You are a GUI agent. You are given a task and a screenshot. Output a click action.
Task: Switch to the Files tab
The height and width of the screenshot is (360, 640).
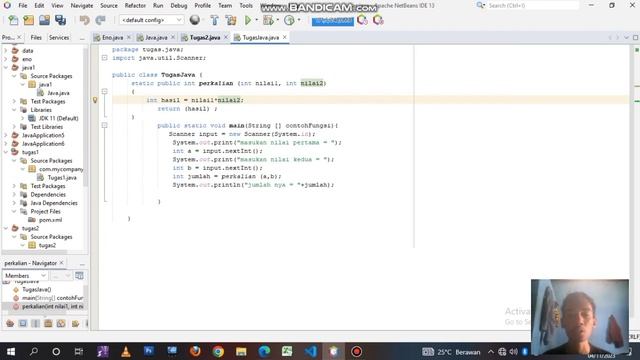point(36,38)
